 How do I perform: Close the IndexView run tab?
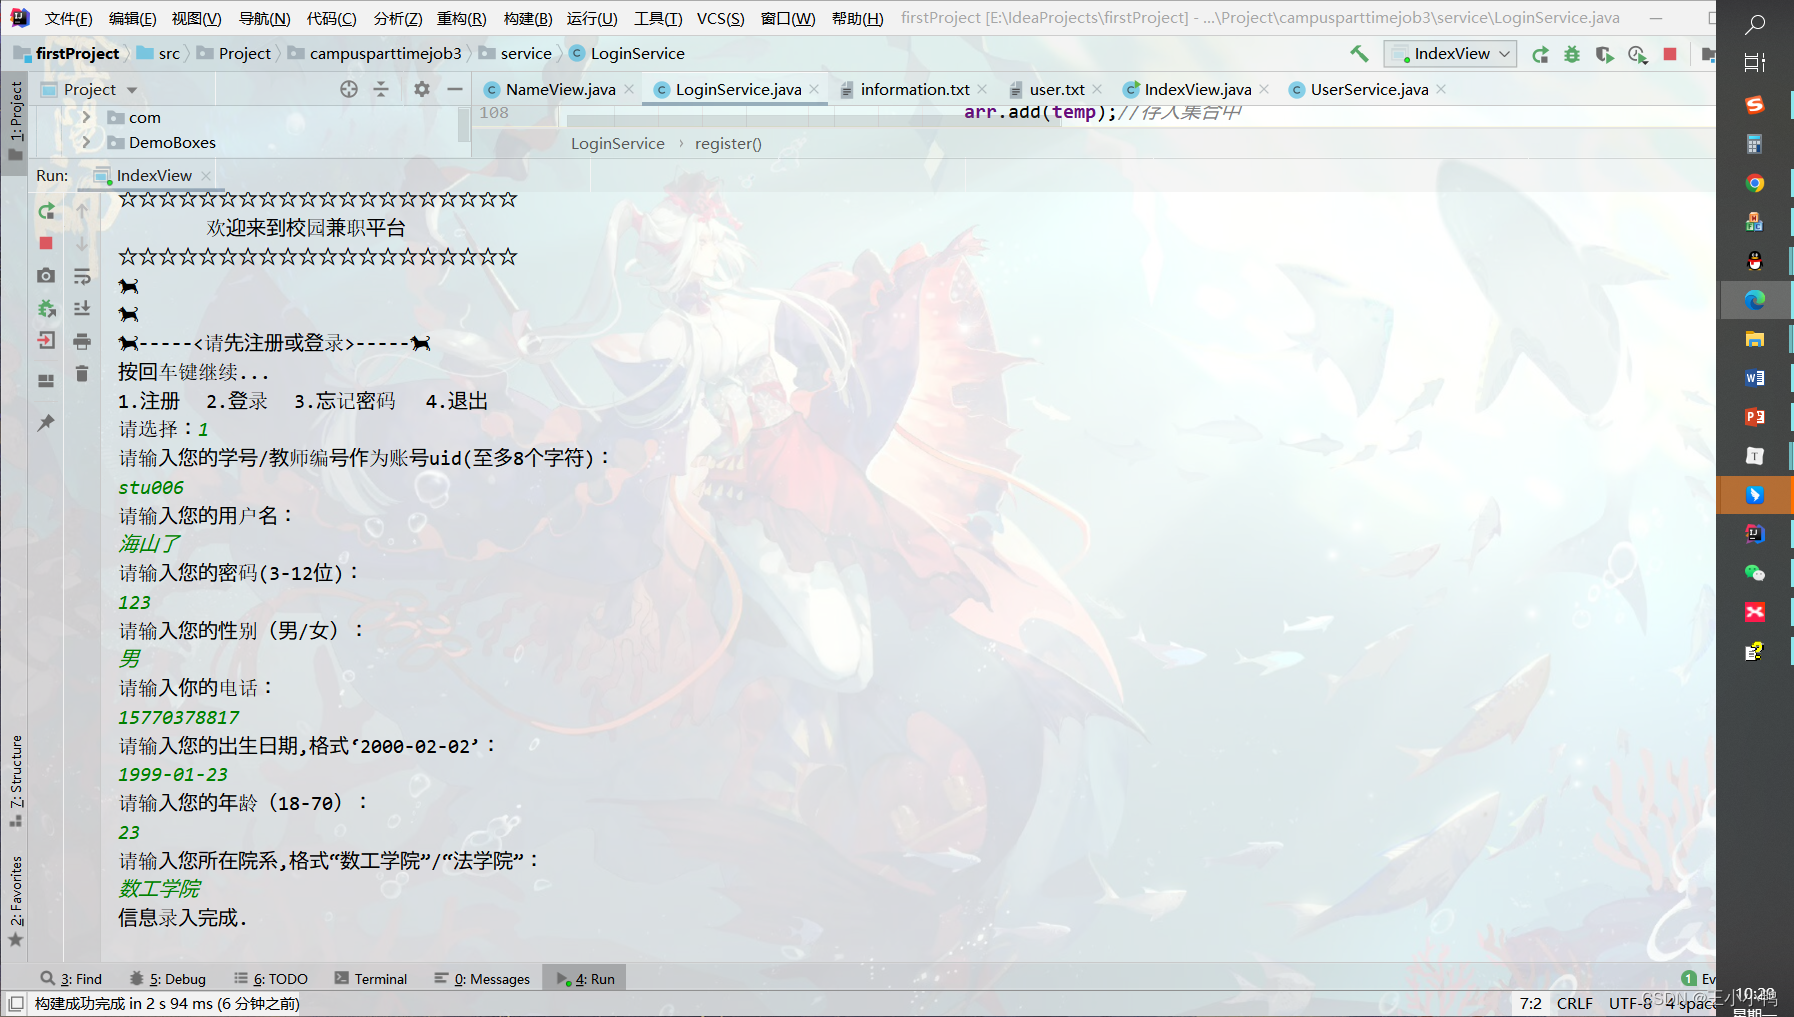pyautogui.click(x=206, y=176)
